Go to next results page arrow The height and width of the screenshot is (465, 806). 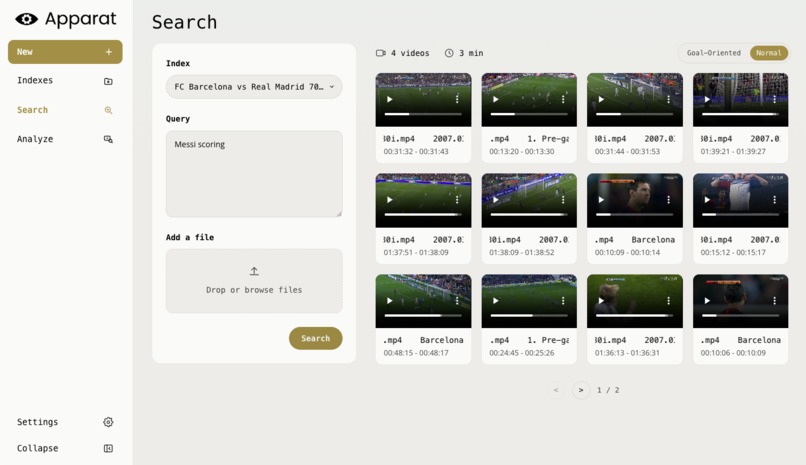[581, 390]
